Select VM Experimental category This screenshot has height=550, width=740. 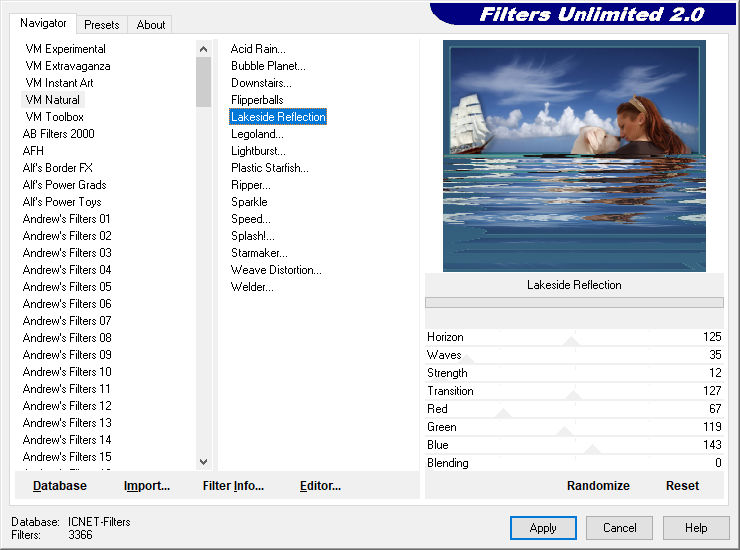pyautogui.click(x=66, y=49)
